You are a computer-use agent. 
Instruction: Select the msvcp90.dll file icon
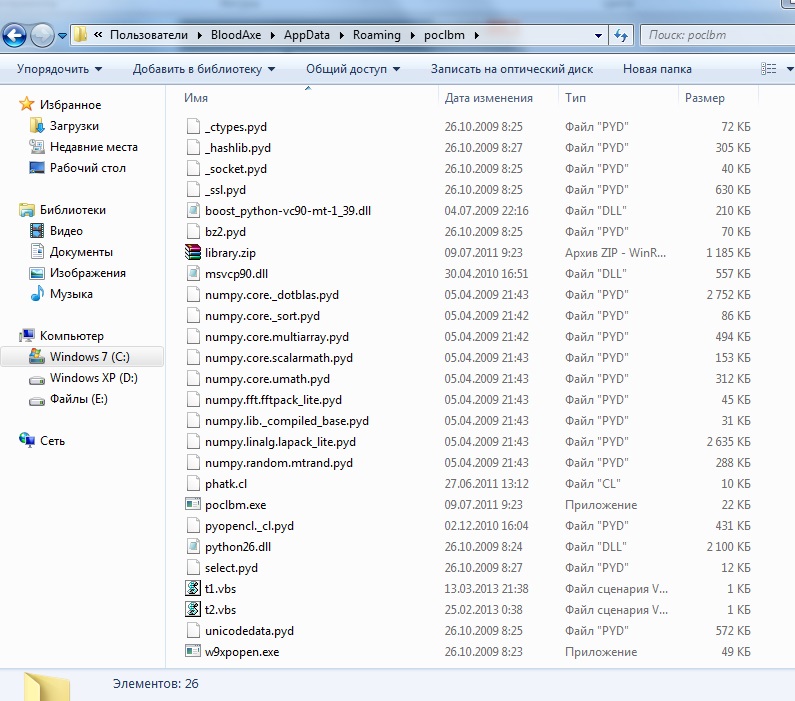[193, 274]
